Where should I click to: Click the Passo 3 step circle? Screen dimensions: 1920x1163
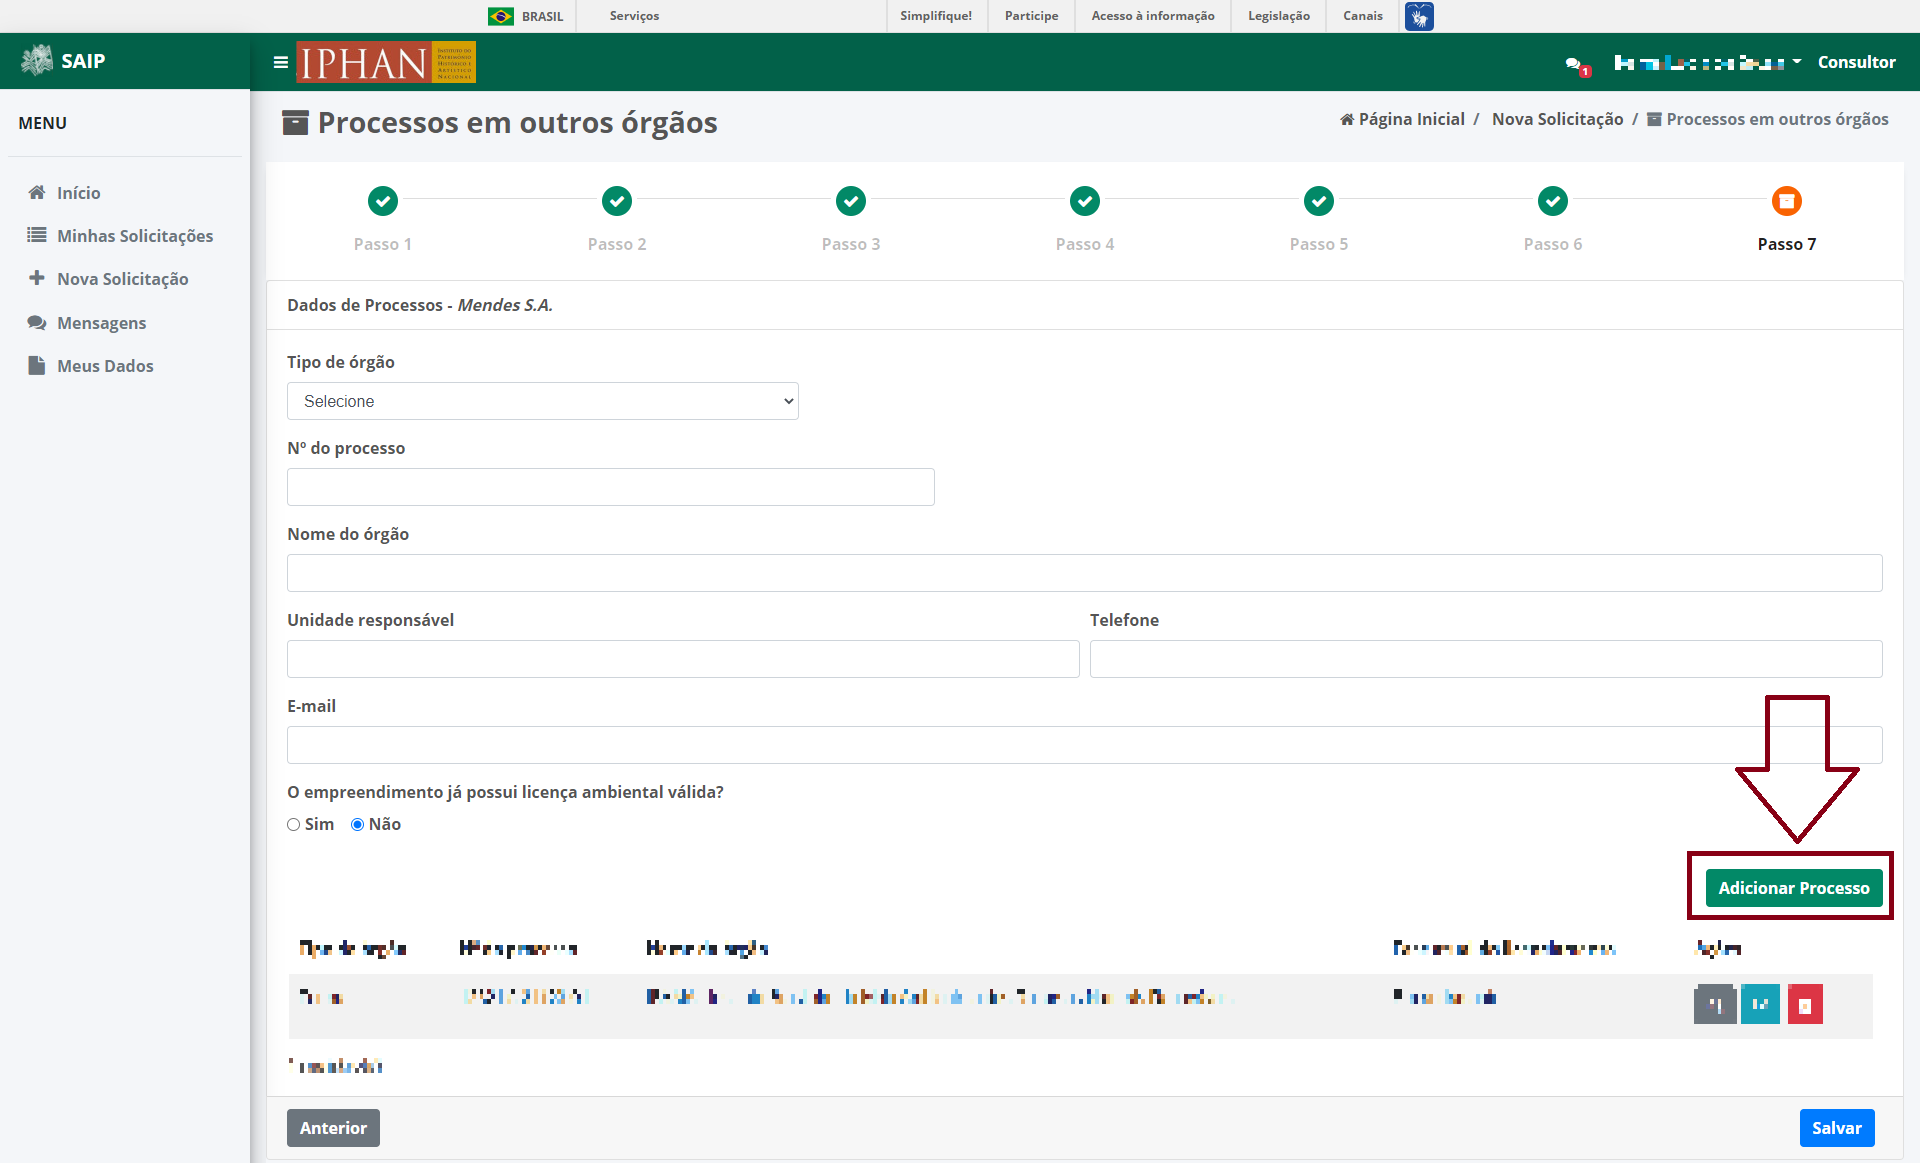tap(851, 201)
